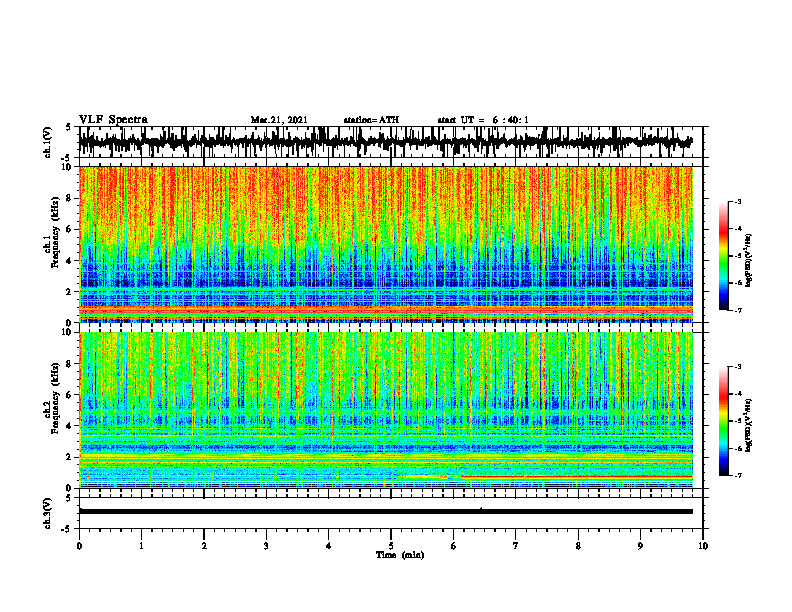Click the 'VLF Spectra' plot title
Screen dimensions: 792x612
coord(113,120)
